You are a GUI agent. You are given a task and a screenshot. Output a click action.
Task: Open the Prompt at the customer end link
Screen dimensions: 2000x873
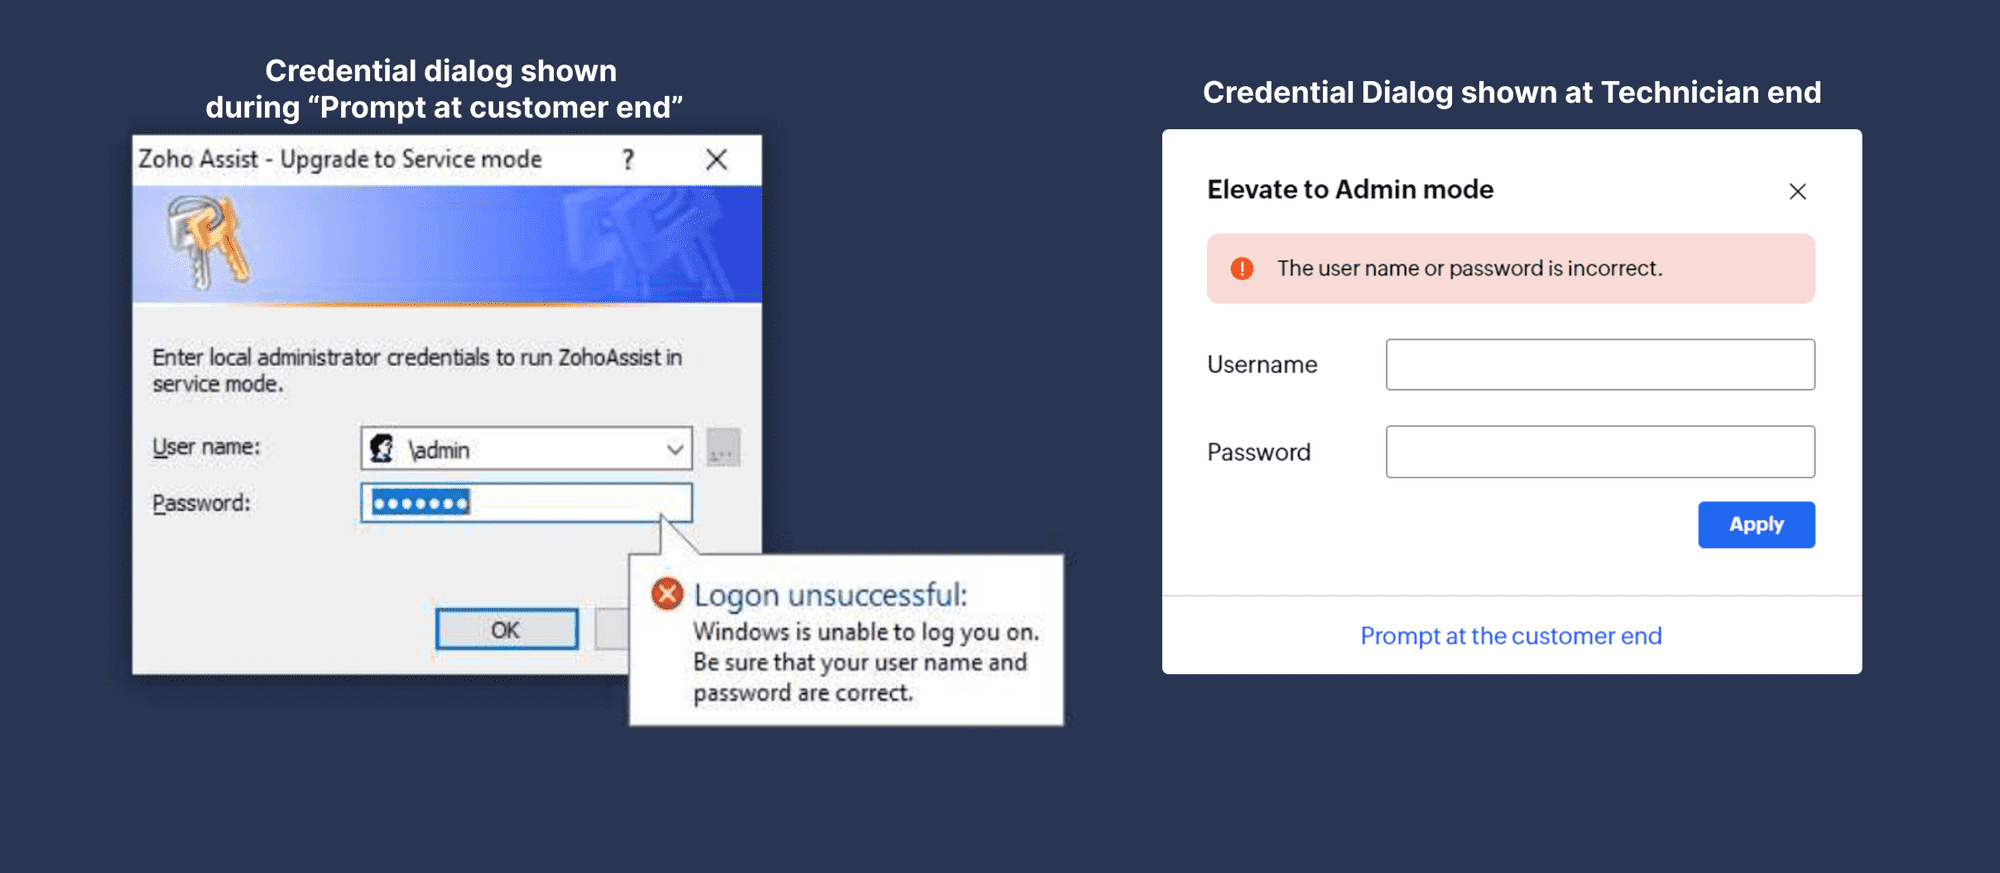point(1511,636)
